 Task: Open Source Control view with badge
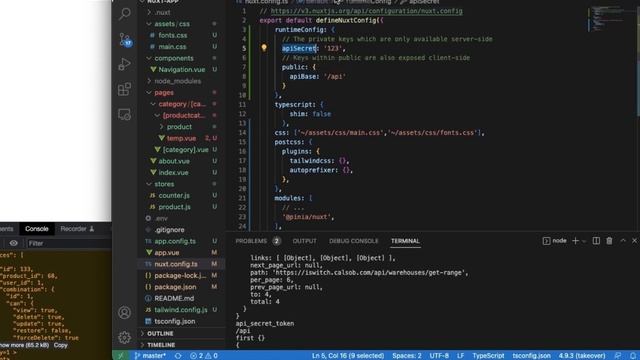tap(125, 40)
